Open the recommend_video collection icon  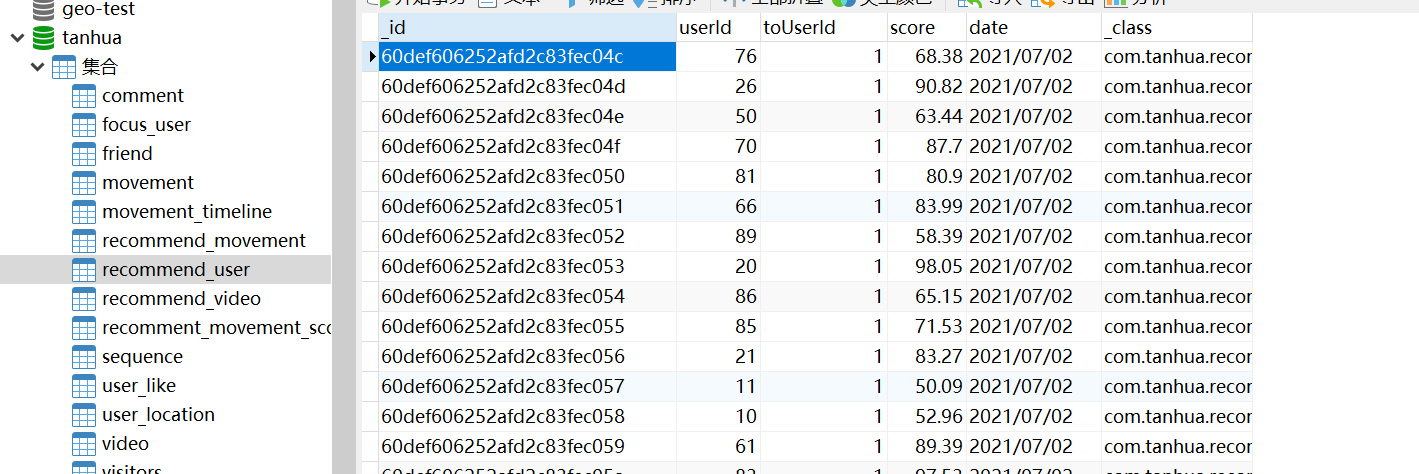[84, 299]
